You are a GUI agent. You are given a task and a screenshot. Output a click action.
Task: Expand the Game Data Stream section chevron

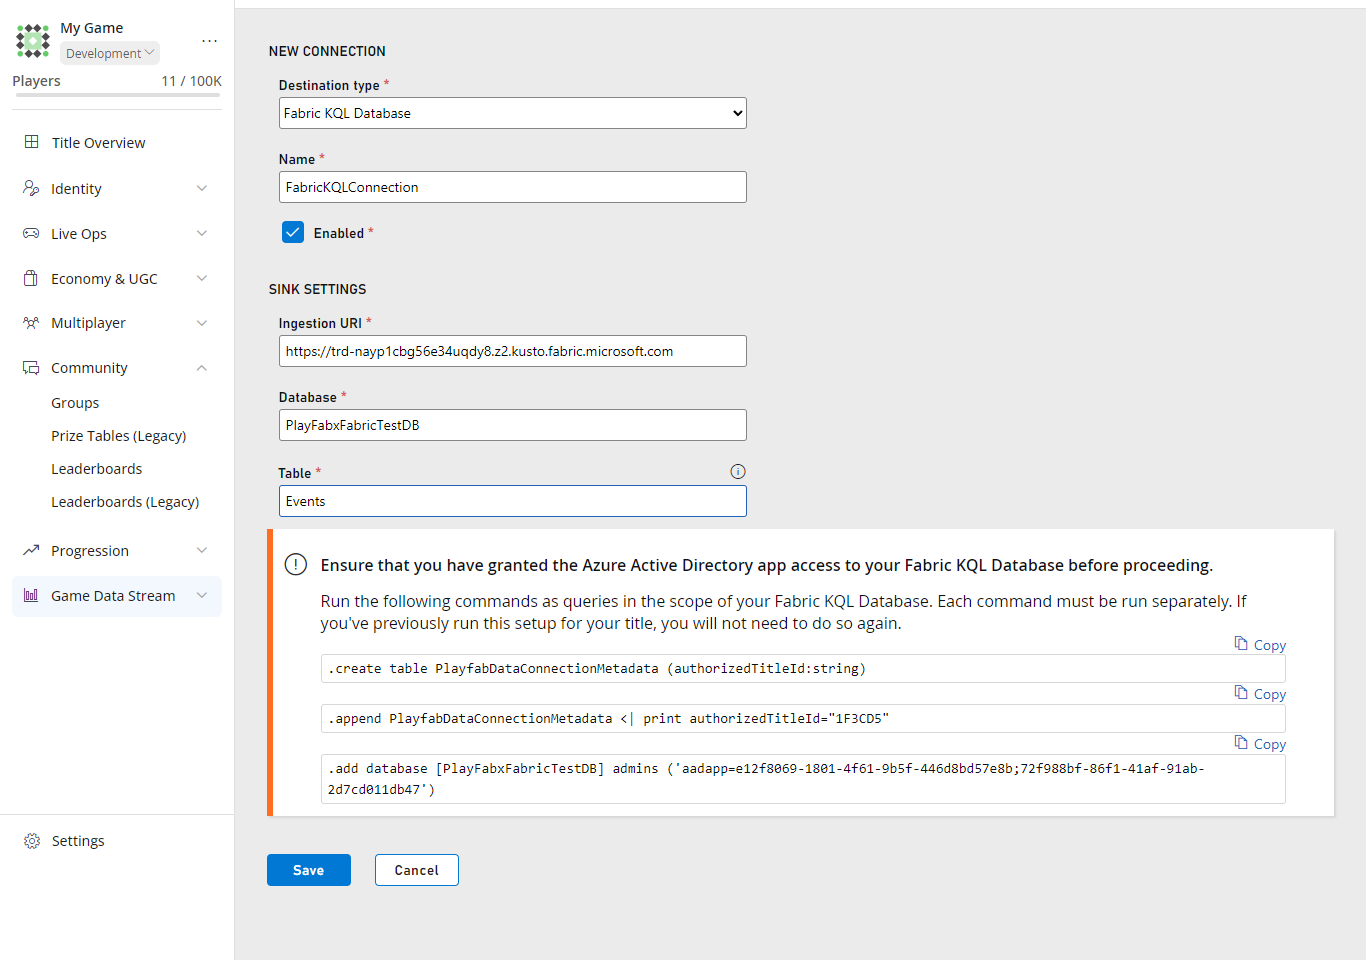click(x=202, y=596)
